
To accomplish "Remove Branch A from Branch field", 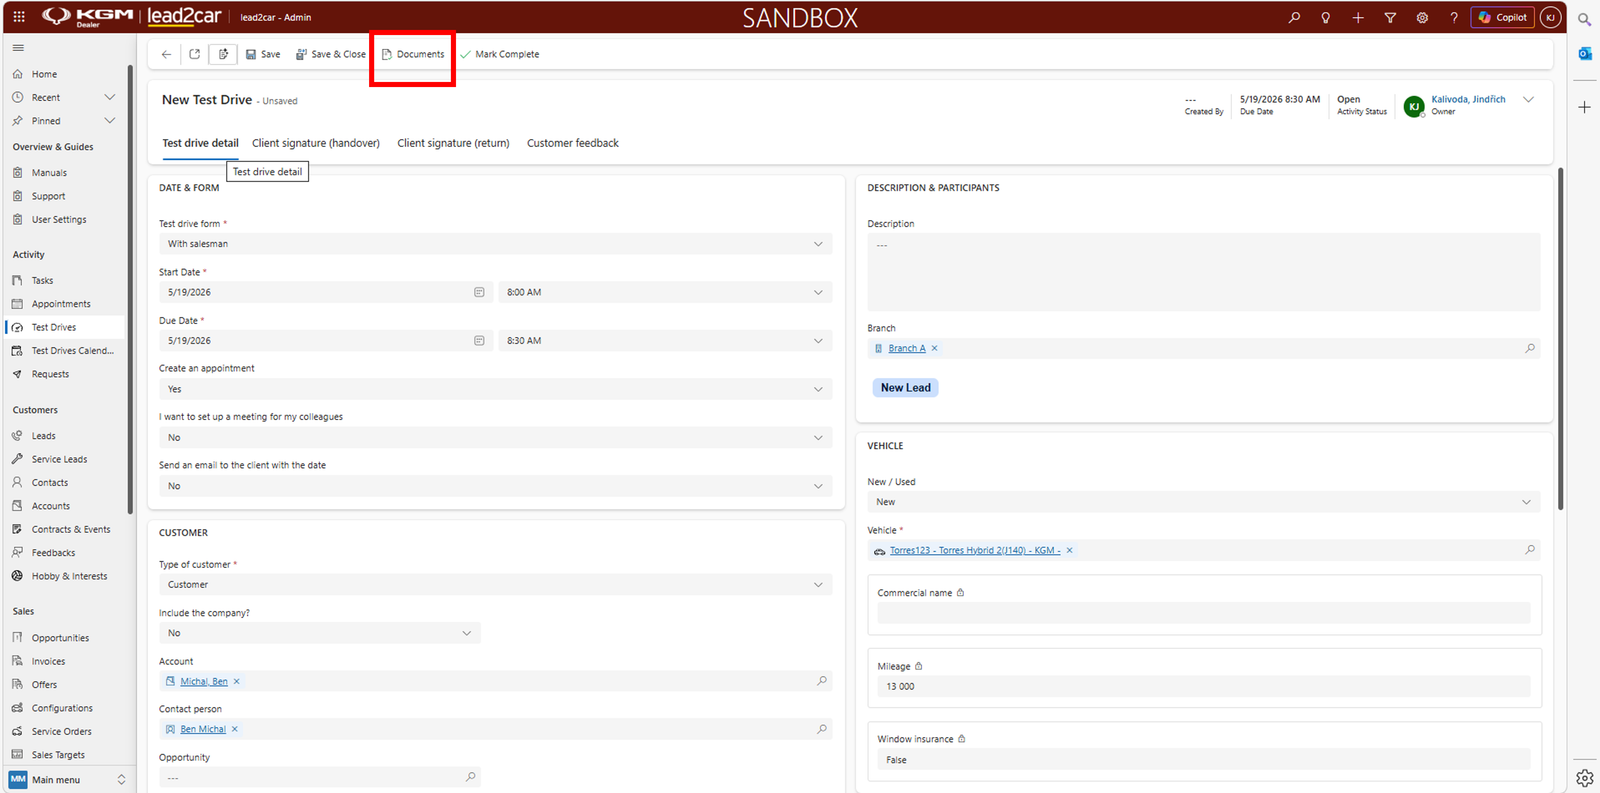I will (935, 348).
